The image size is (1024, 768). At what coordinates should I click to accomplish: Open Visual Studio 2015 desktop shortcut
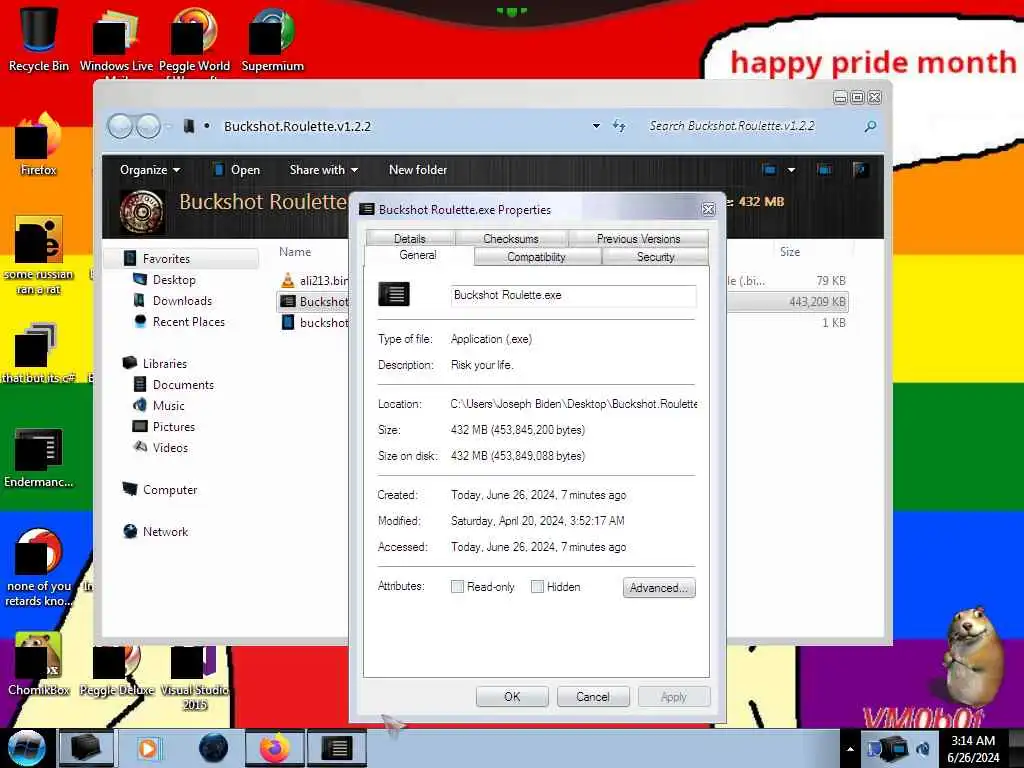tap(194, 677)
